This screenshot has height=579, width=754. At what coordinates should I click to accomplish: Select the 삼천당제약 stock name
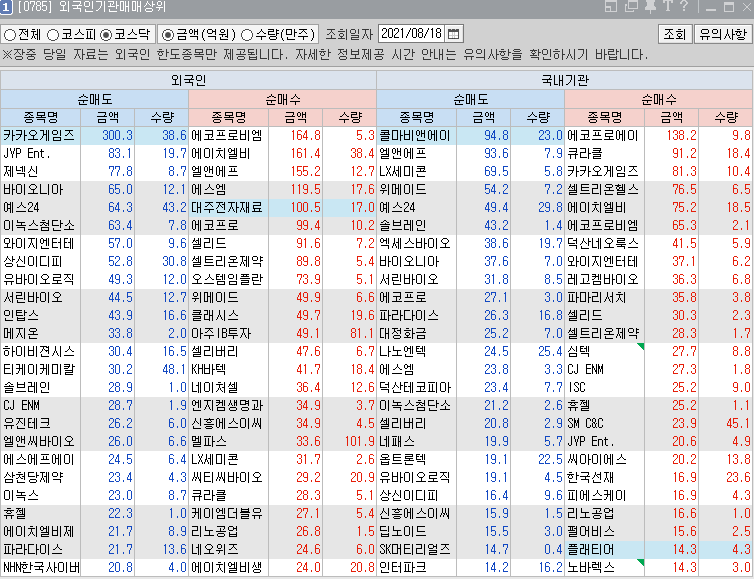pyautogui.click(x=33, y=478)
